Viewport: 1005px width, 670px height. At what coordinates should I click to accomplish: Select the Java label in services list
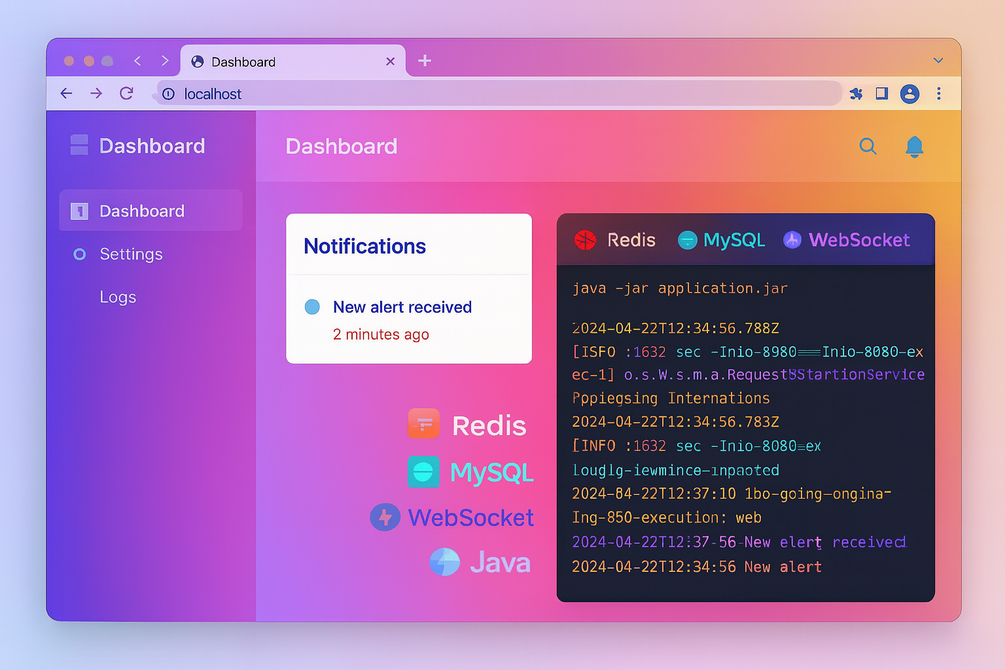click(x=500, y=562)
